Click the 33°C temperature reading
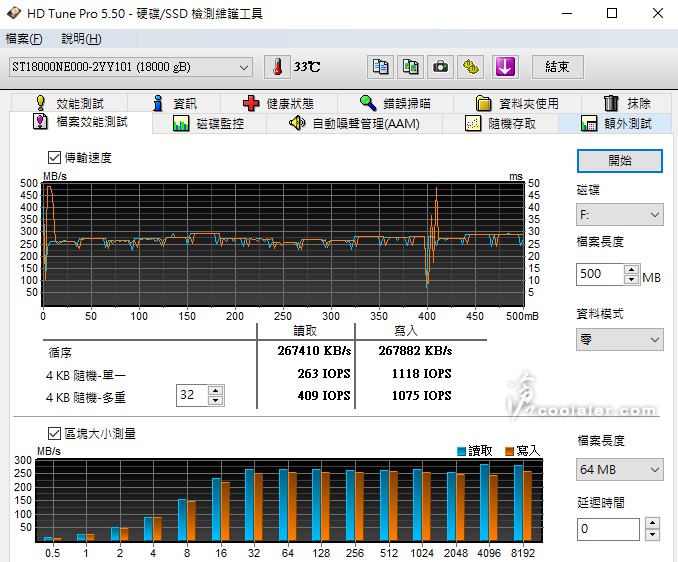 tap(307, 67)
